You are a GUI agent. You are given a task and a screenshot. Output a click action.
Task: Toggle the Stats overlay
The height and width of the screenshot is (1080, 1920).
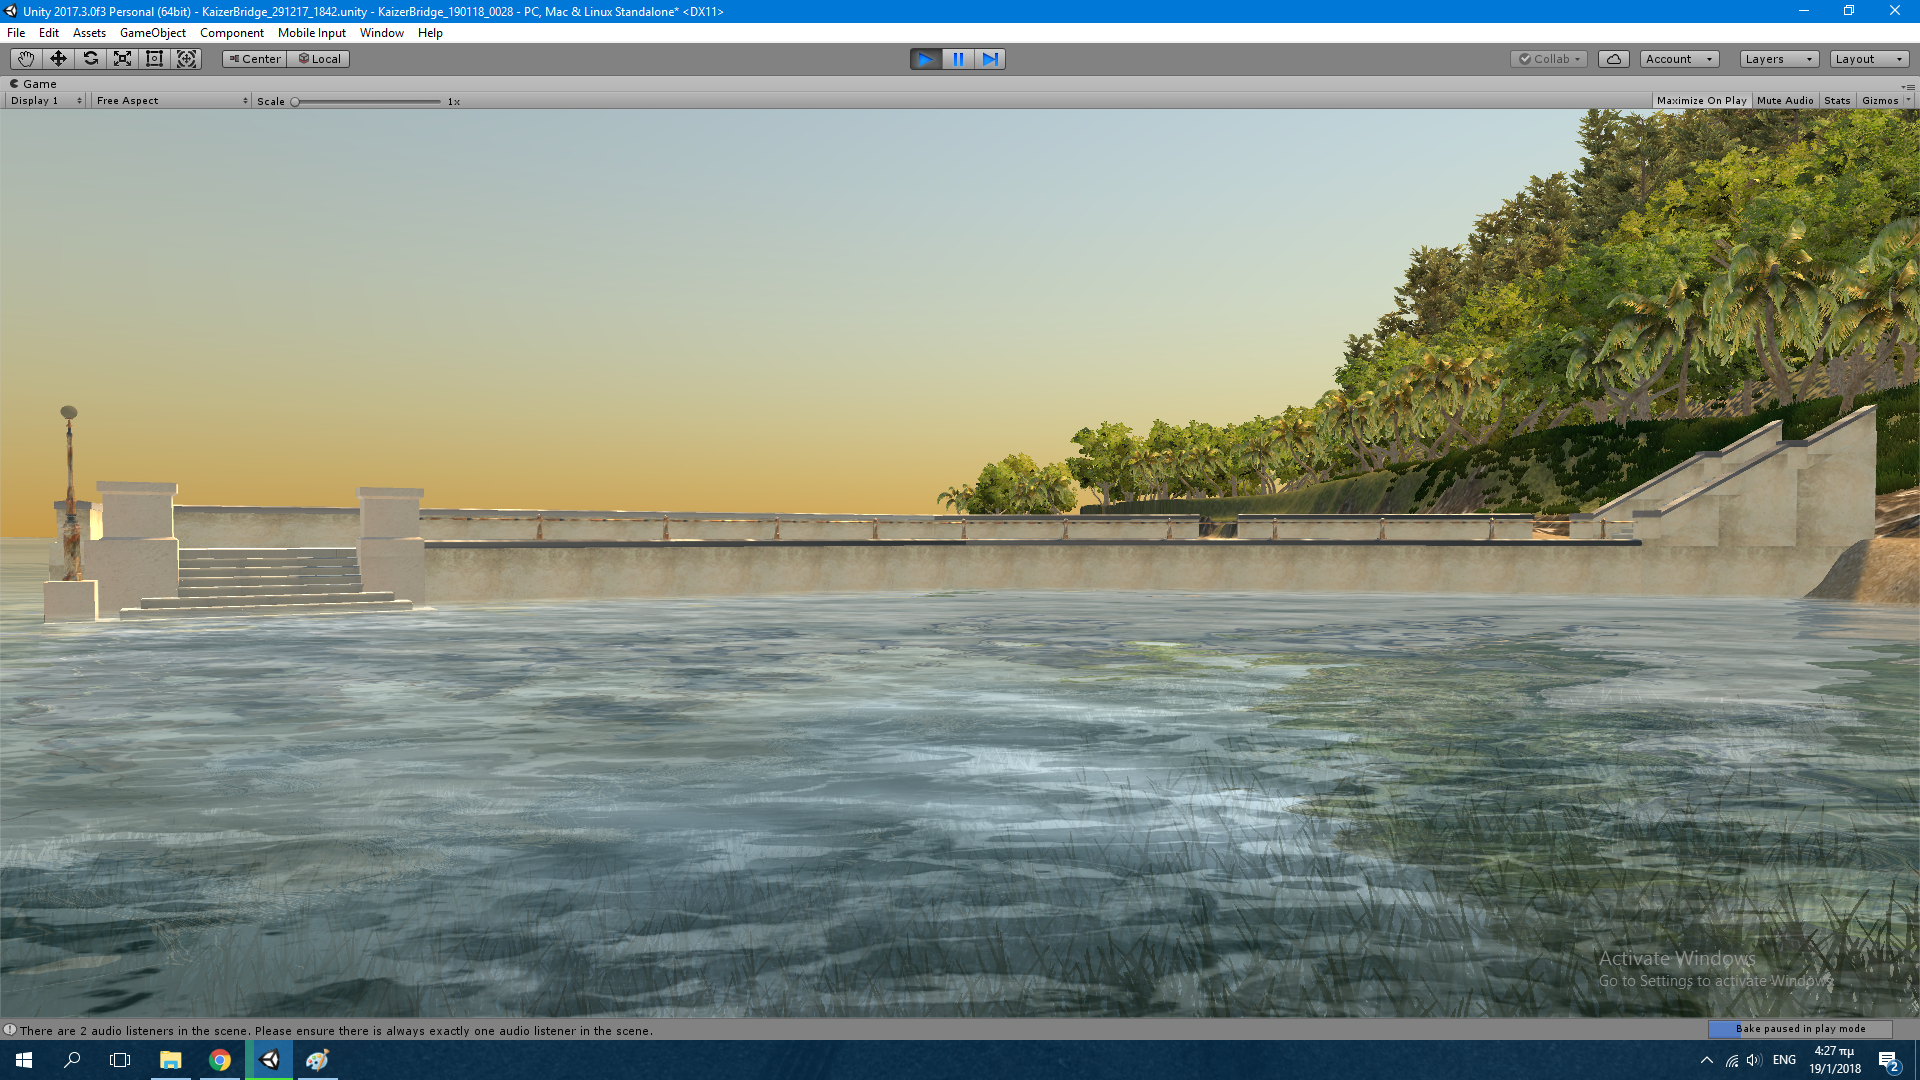tap(1837, 101)
